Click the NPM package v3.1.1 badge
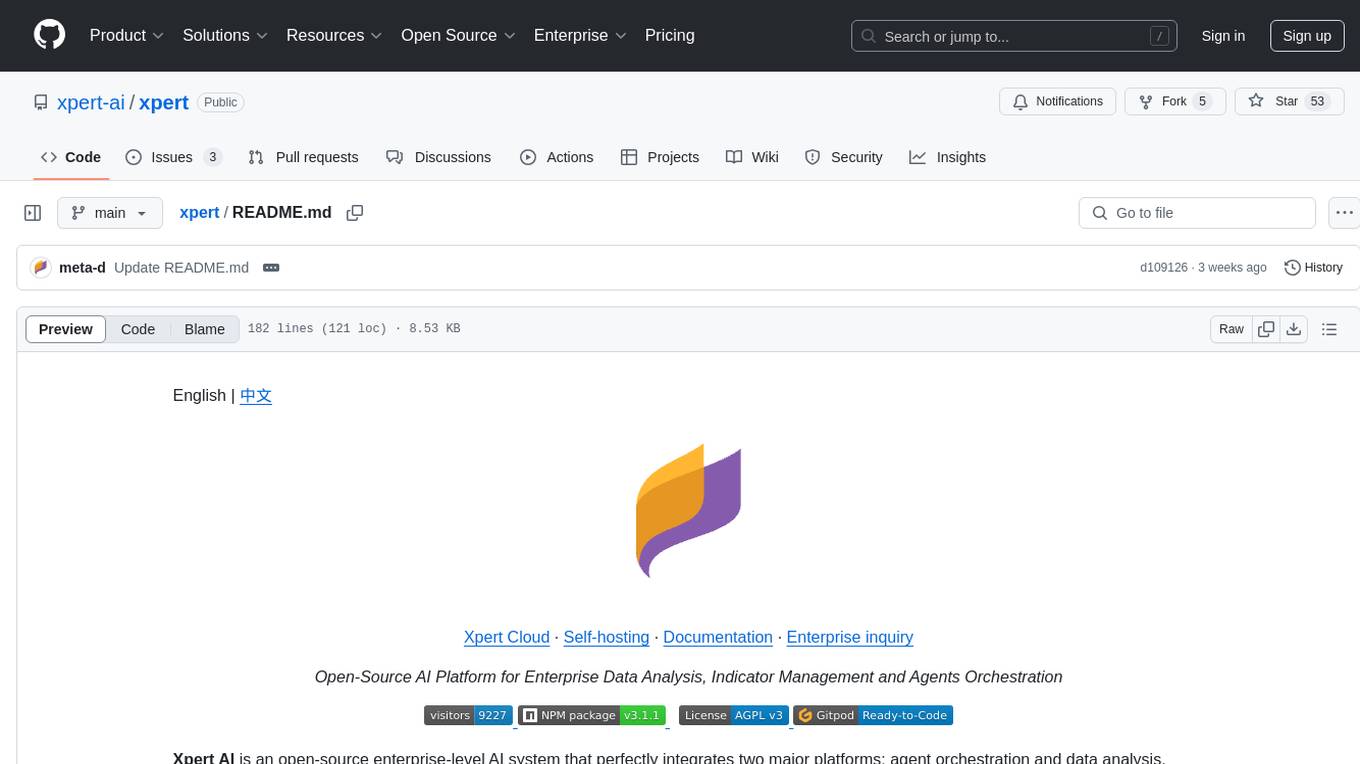This screenshot has height=764, width=1360. 592,715
